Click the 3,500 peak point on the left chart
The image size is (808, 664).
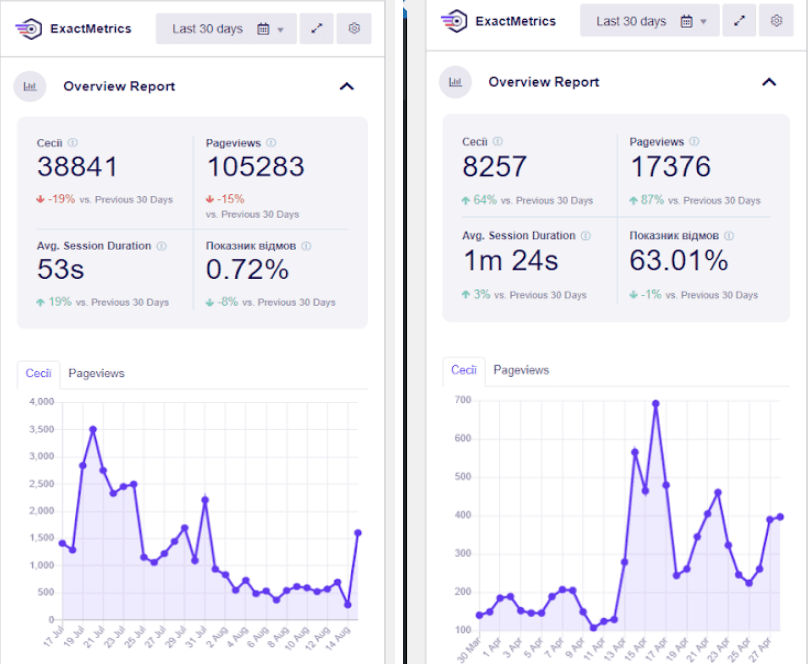point(93,429)
